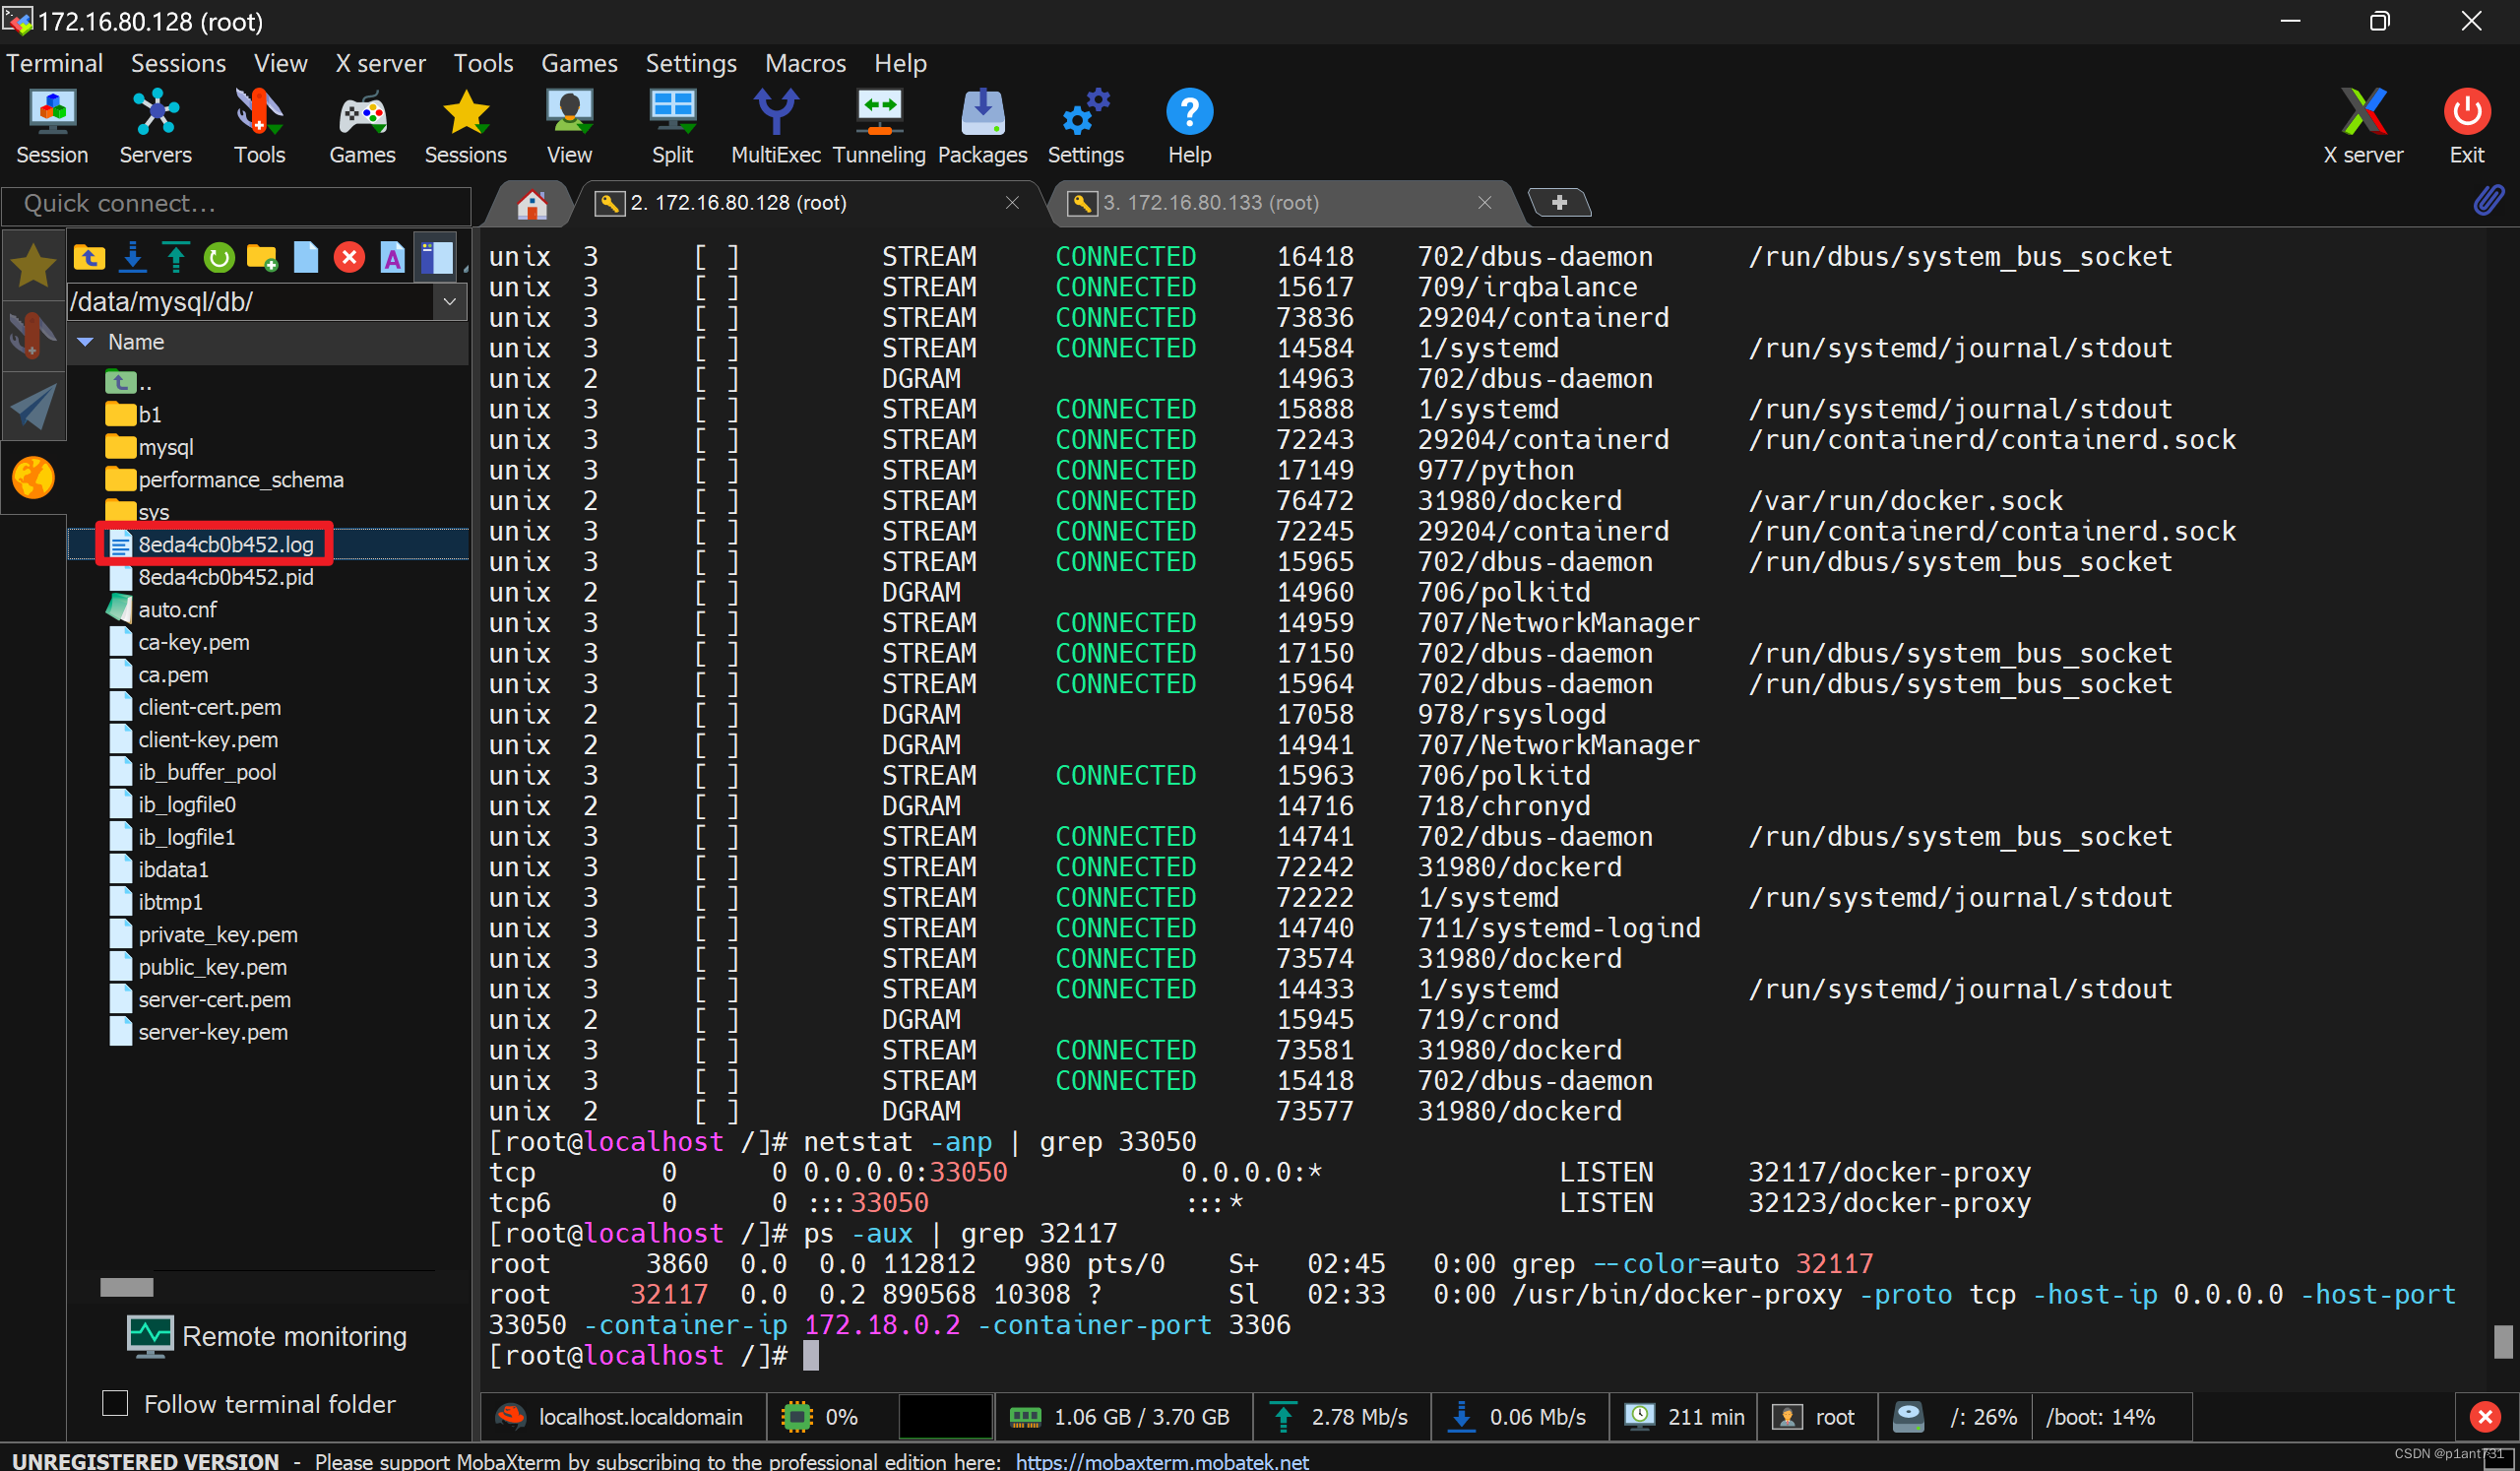Expand the SFTP path dropdown

[449, 301]
